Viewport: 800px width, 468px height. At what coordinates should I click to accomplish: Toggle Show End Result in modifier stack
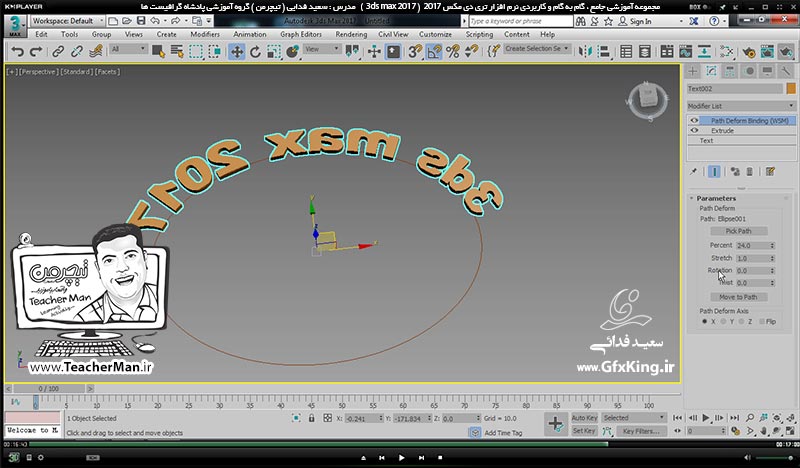714,171
